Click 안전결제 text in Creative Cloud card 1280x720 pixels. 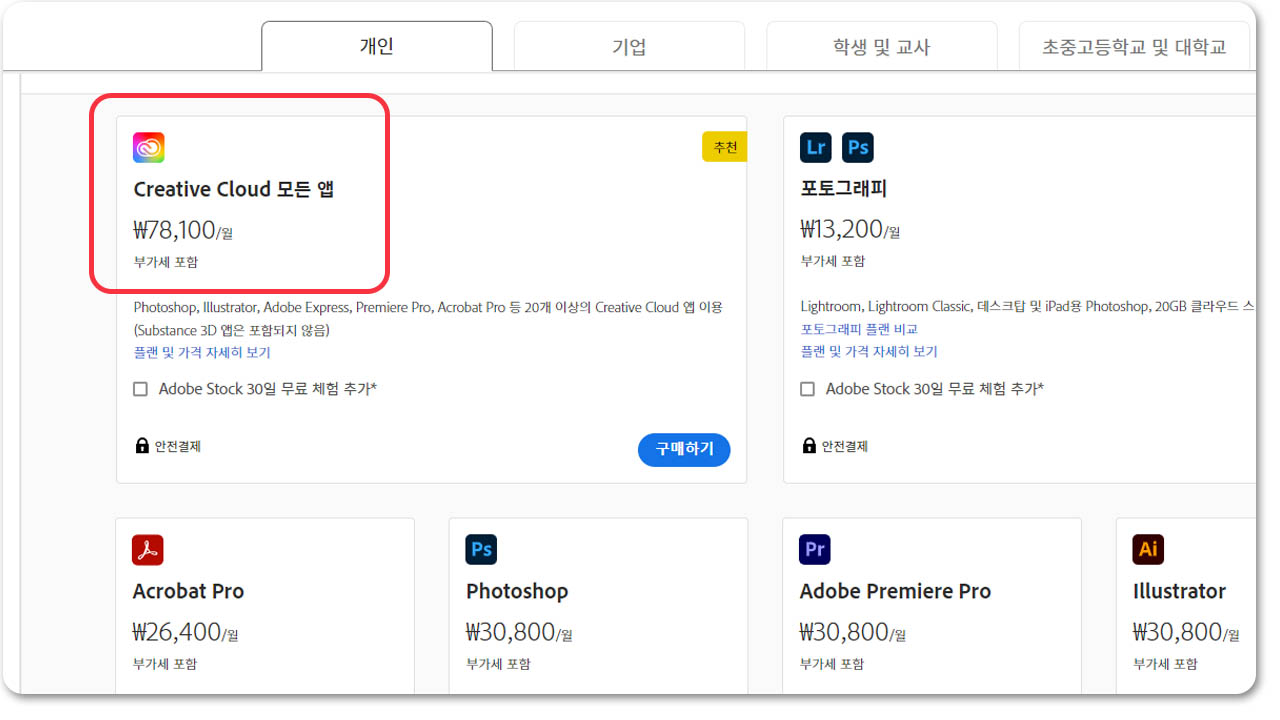pyautogui.click(x=178, y=446)
